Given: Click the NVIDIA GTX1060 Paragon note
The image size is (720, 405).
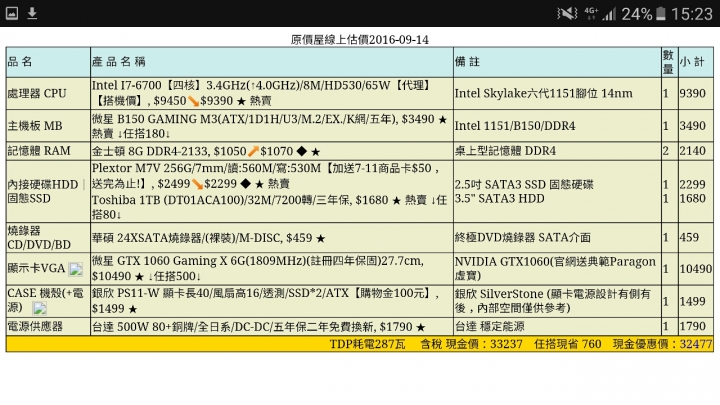Looking at the screenshot, I should click(555, 268).
